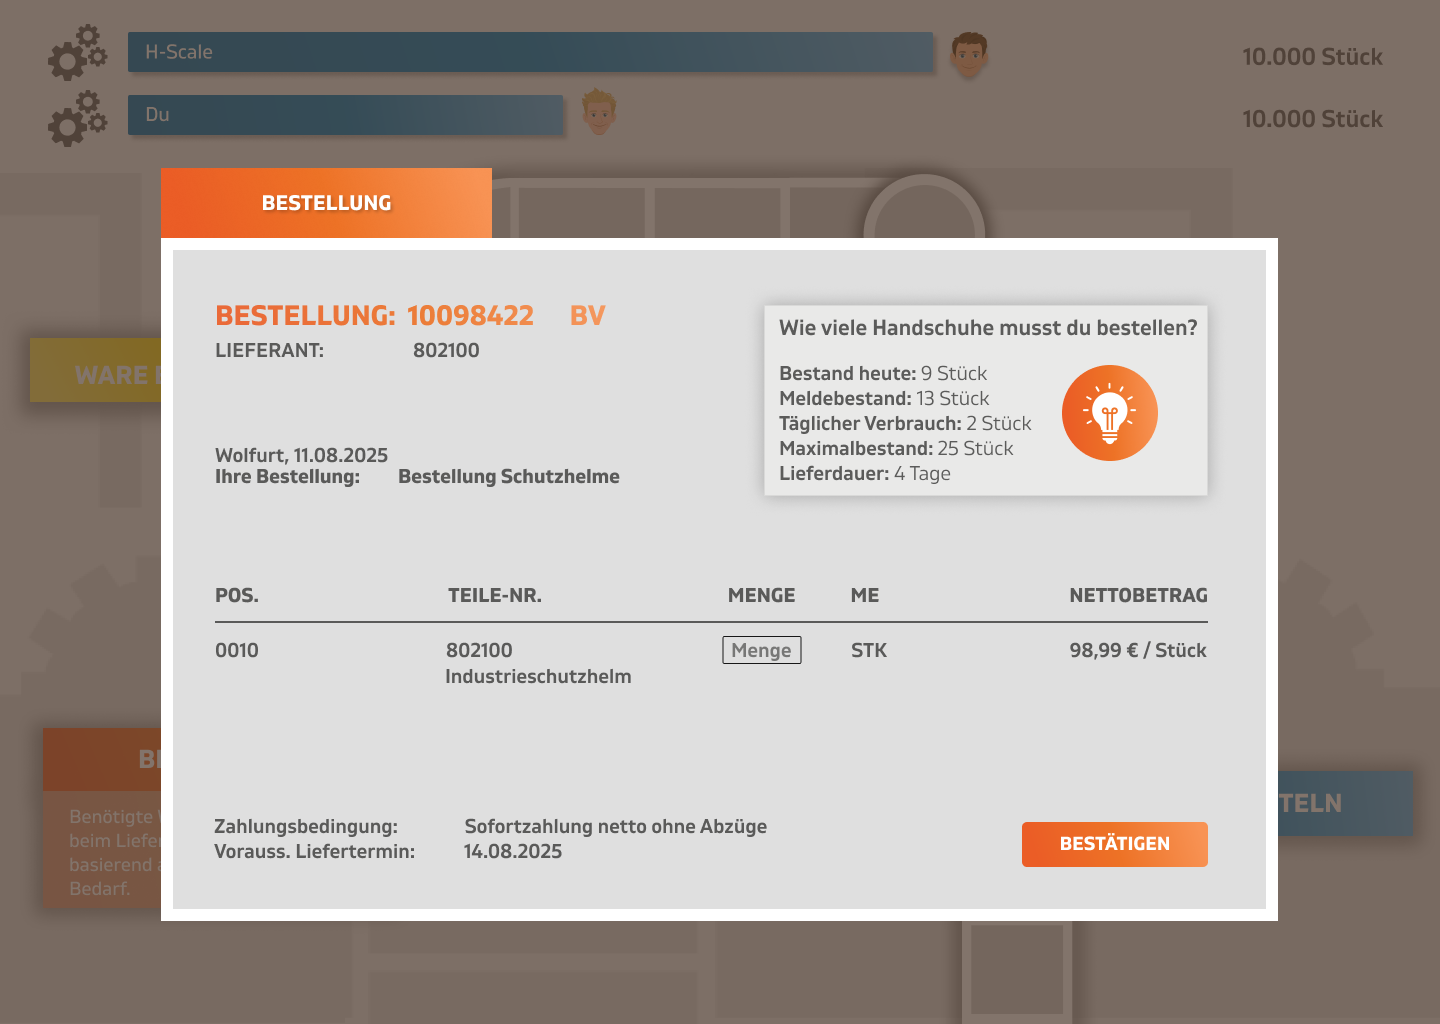
Task: Click the gears icon beside Du
Action: coord(76,119)
